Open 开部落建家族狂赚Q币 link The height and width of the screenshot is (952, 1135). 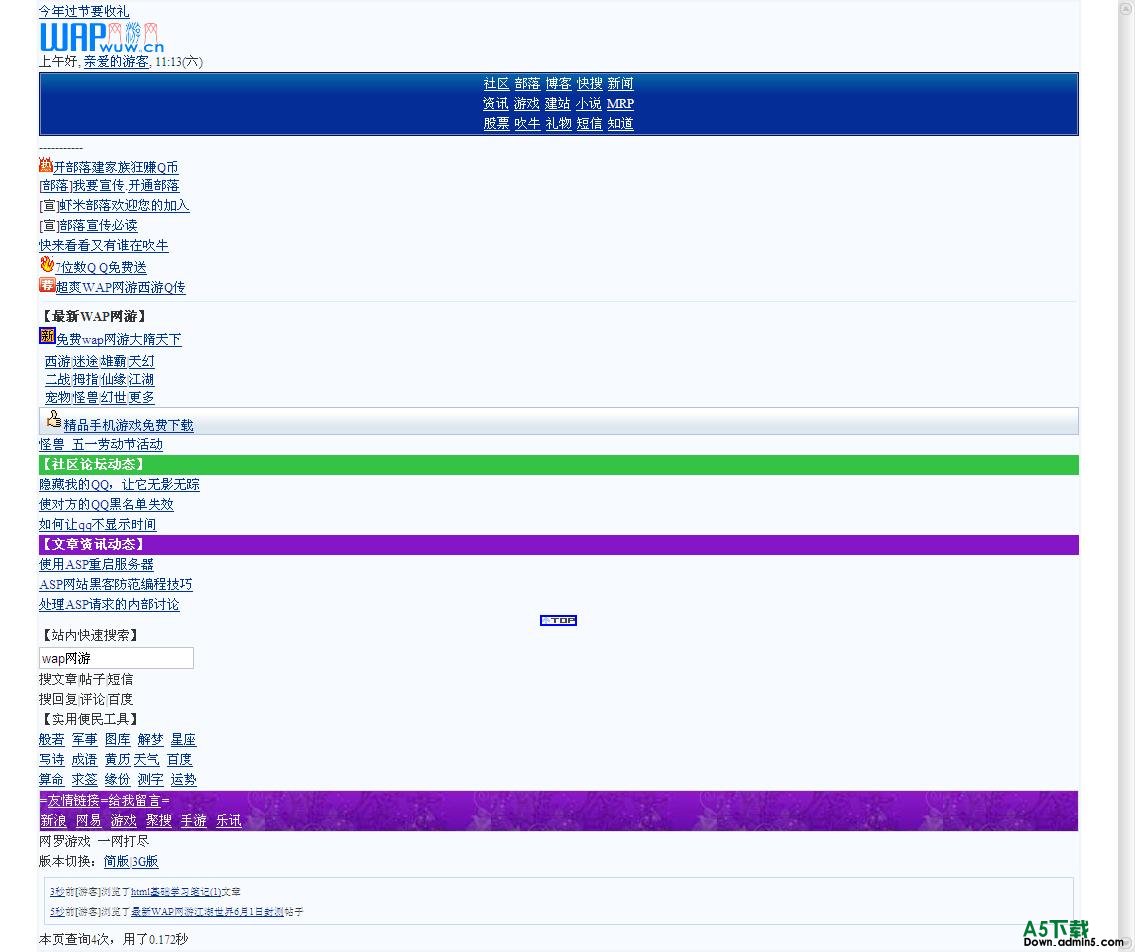(116, 167)
